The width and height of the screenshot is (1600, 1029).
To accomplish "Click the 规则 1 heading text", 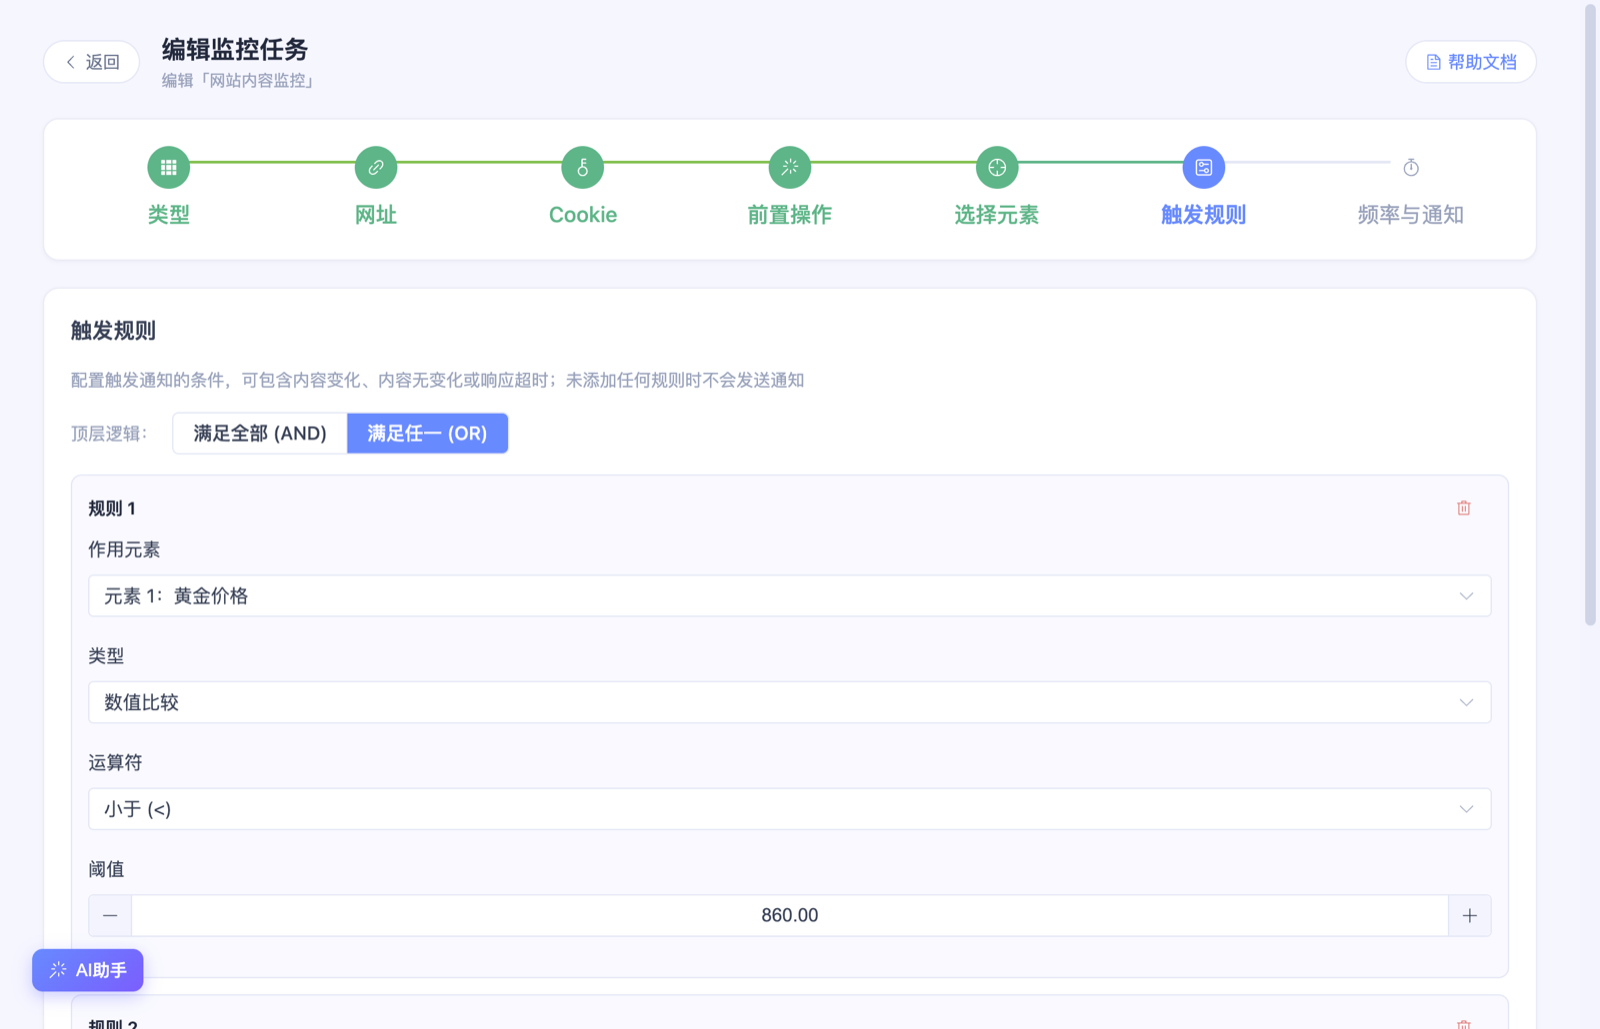I will pyautogui.click(x=112, y=508).
